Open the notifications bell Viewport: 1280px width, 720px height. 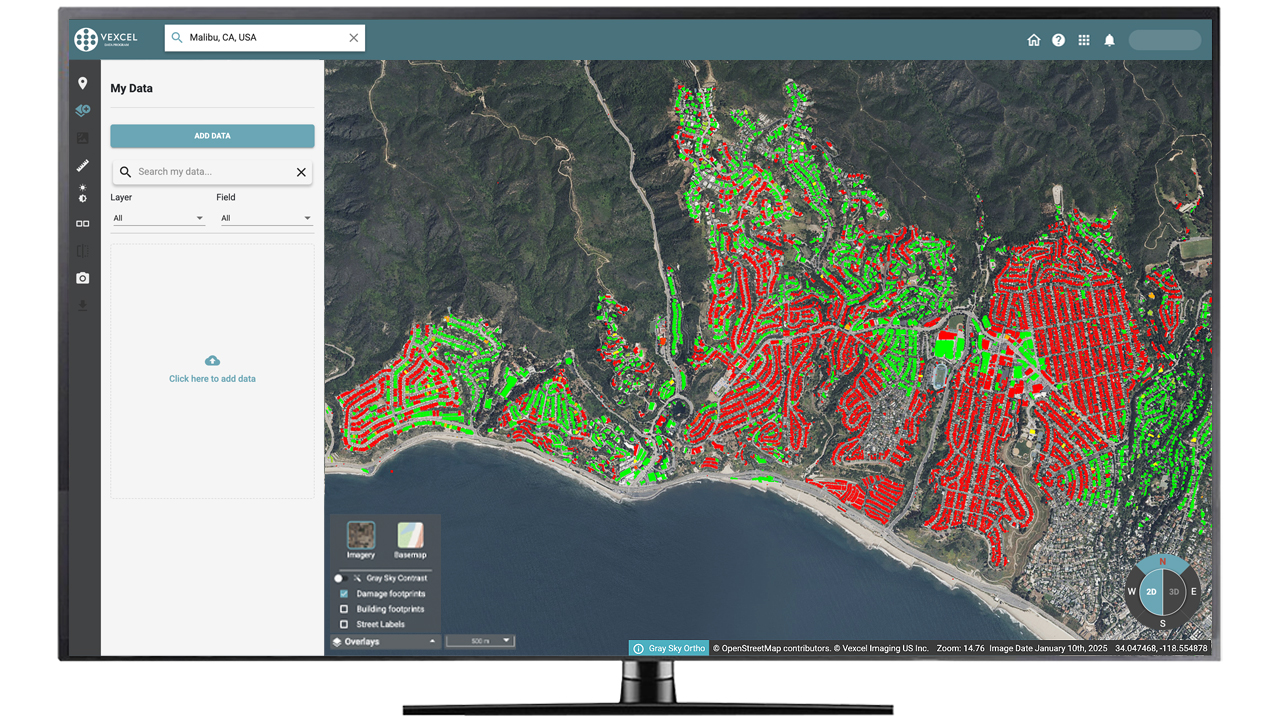(1109, 40)
